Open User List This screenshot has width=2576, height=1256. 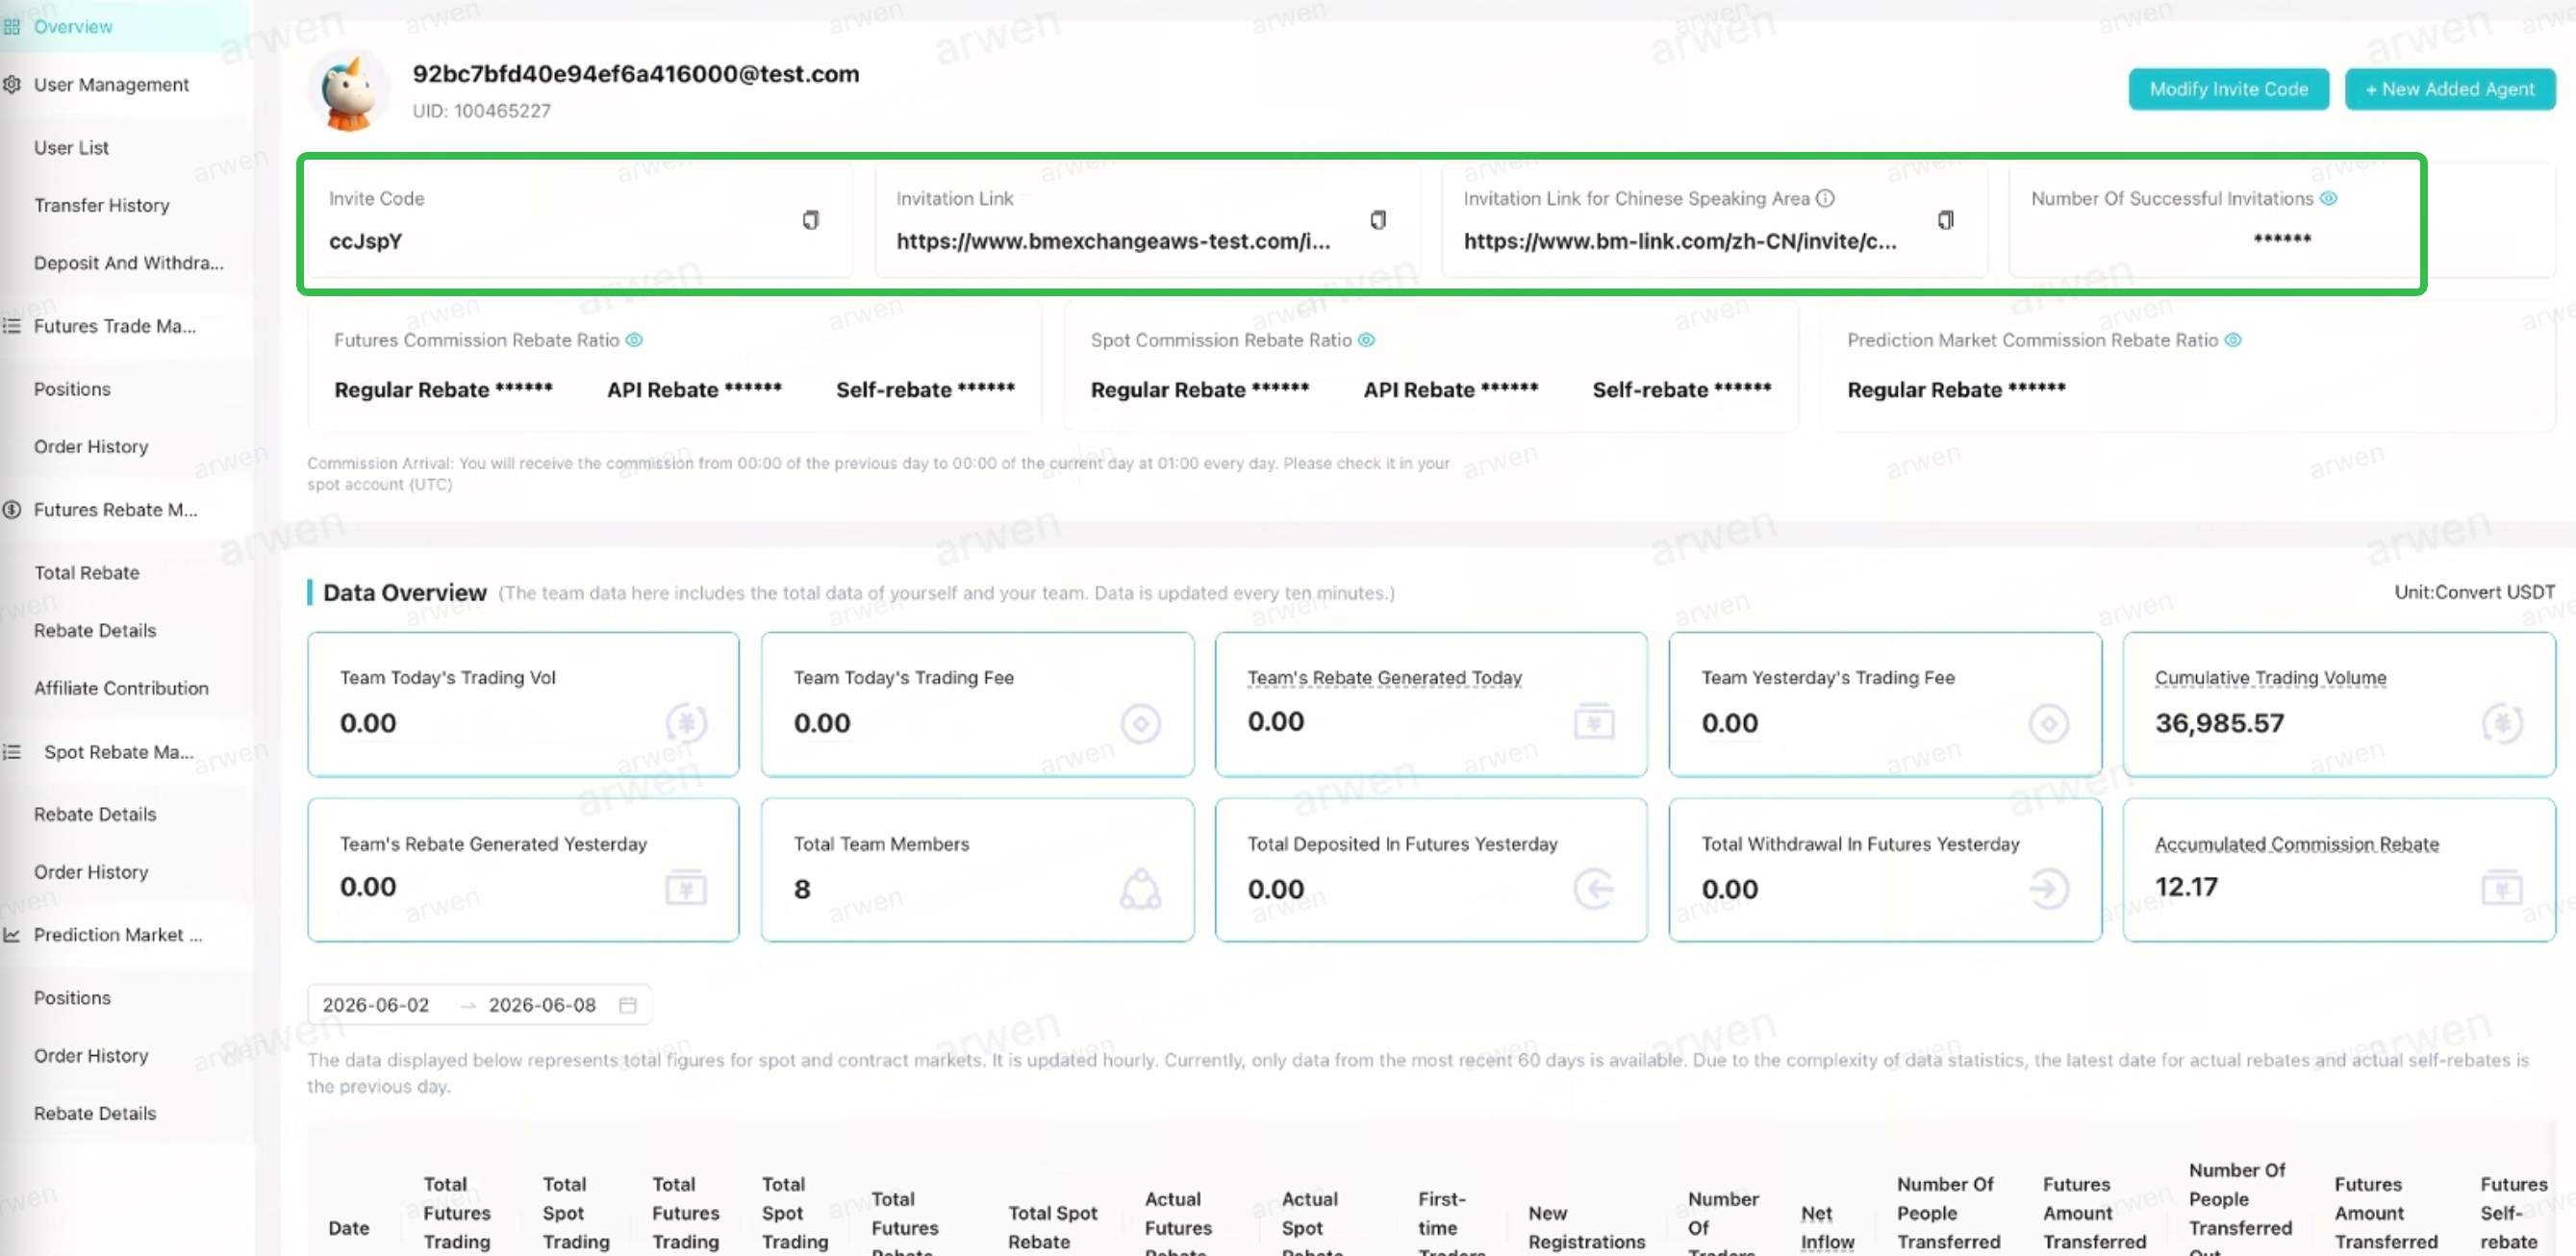71,148
